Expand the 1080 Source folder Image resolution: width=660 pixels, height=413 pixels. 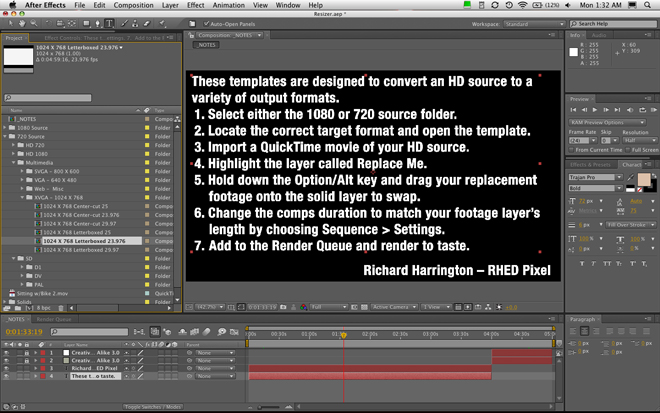click(5, 128)
